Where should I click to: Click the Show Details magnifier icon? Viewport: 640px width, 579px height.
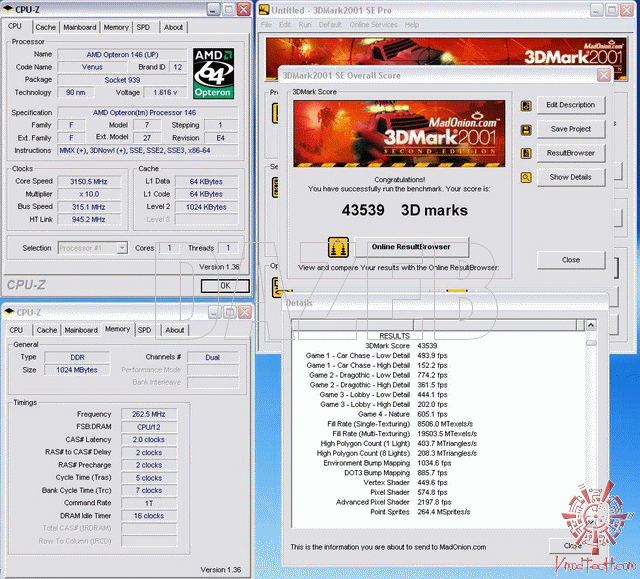point(526,177)
